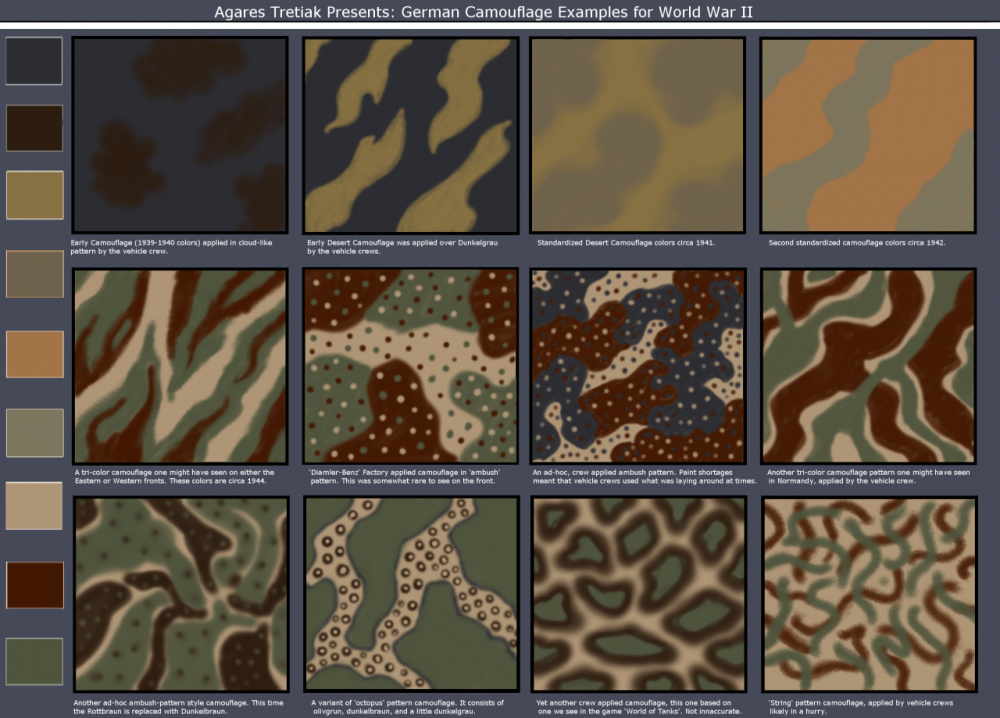Select the second standardized 1942 camouflage sample
1000x718 pixels.
tap(868, 134)
